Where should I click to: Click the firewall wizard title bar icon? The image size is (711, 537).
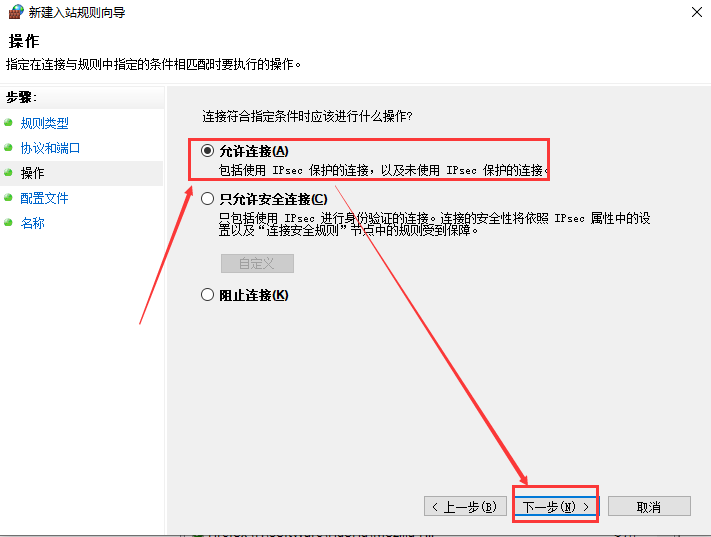tap(16, 12)
